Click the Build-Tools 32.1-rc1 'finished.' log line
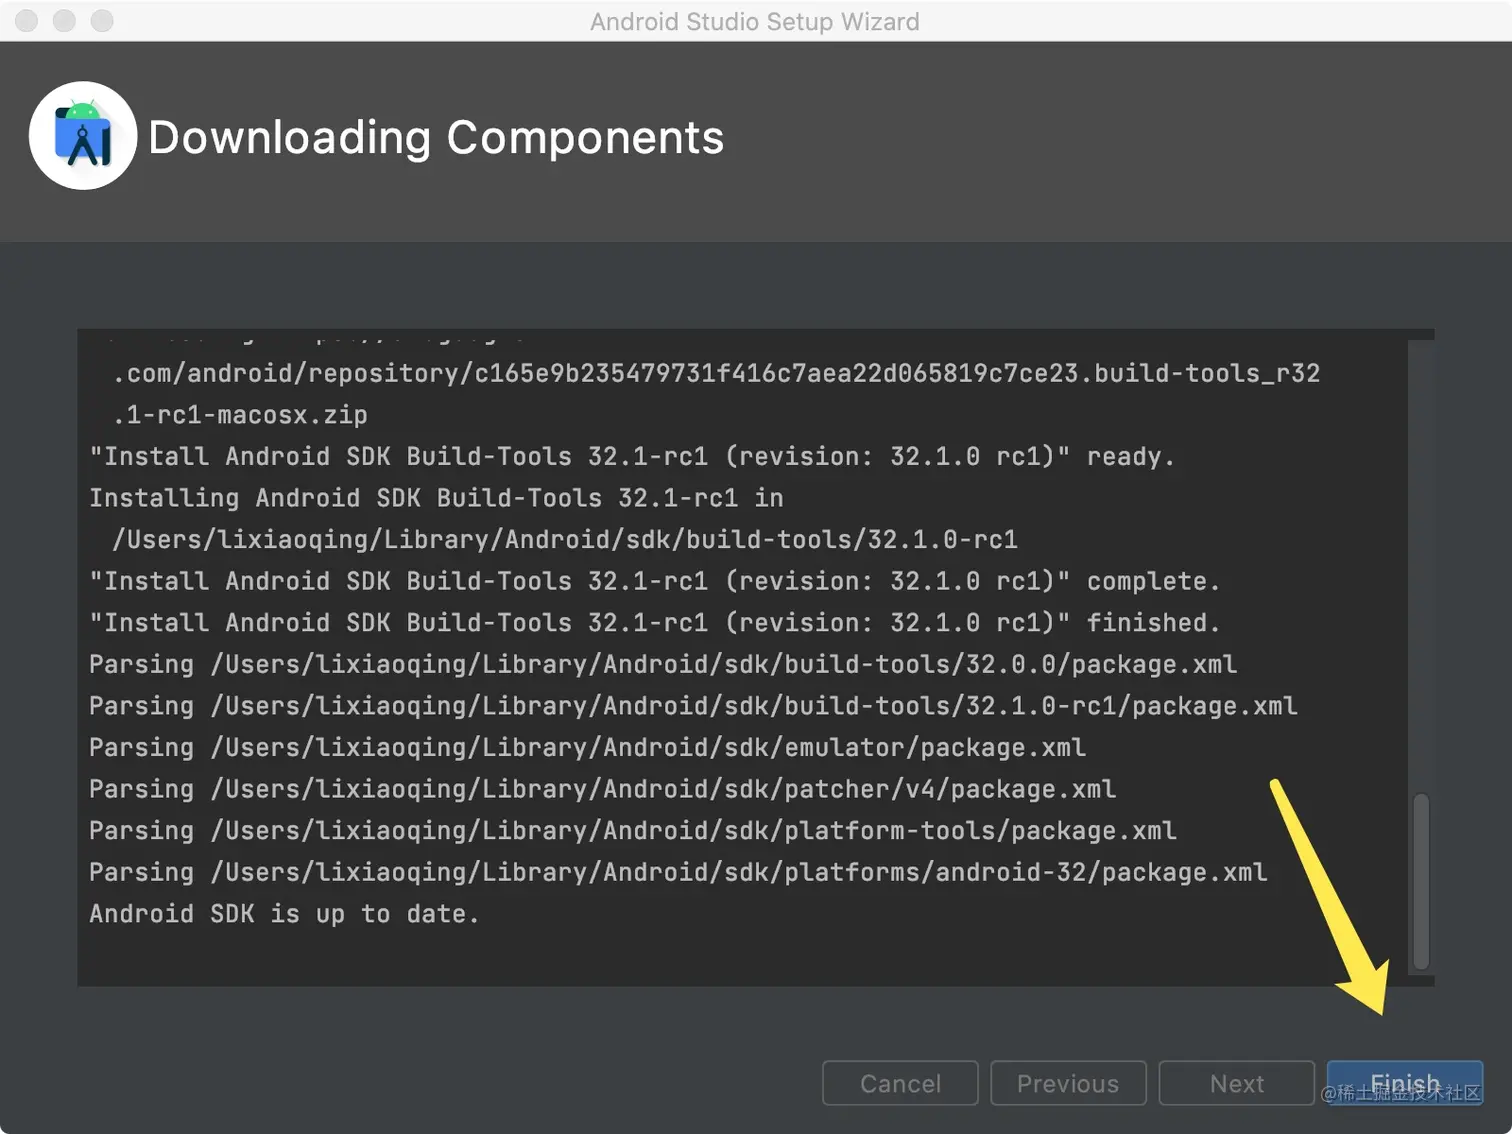The width and height of the screenshot is (1512, 1134). 655,623
